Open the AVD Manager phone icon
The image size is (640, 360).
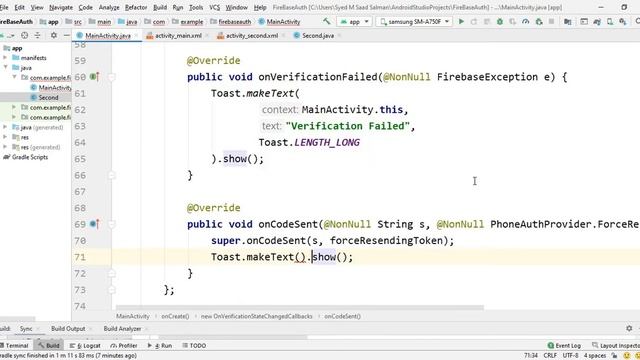[x=610, y=21]
